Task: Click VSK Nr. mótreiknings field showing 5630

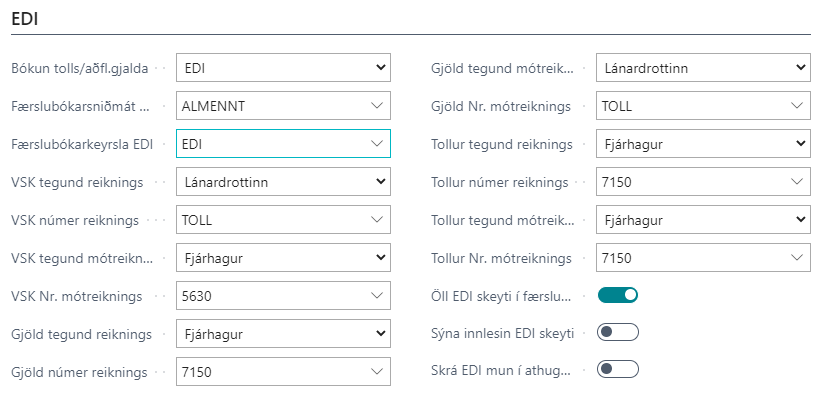Action: (270, 295)
